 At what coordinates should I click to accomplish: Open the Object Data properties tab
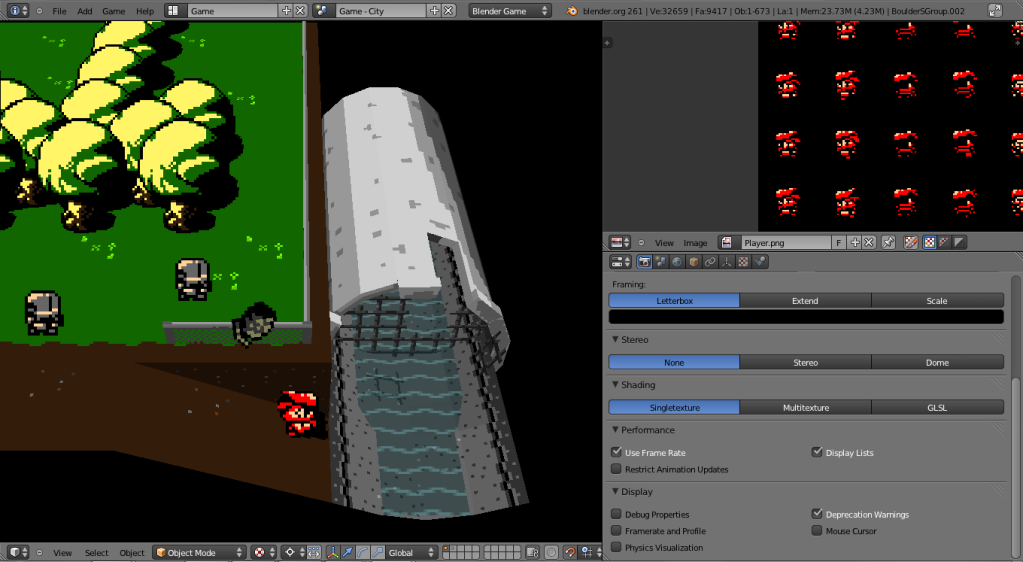click(726, 262)
